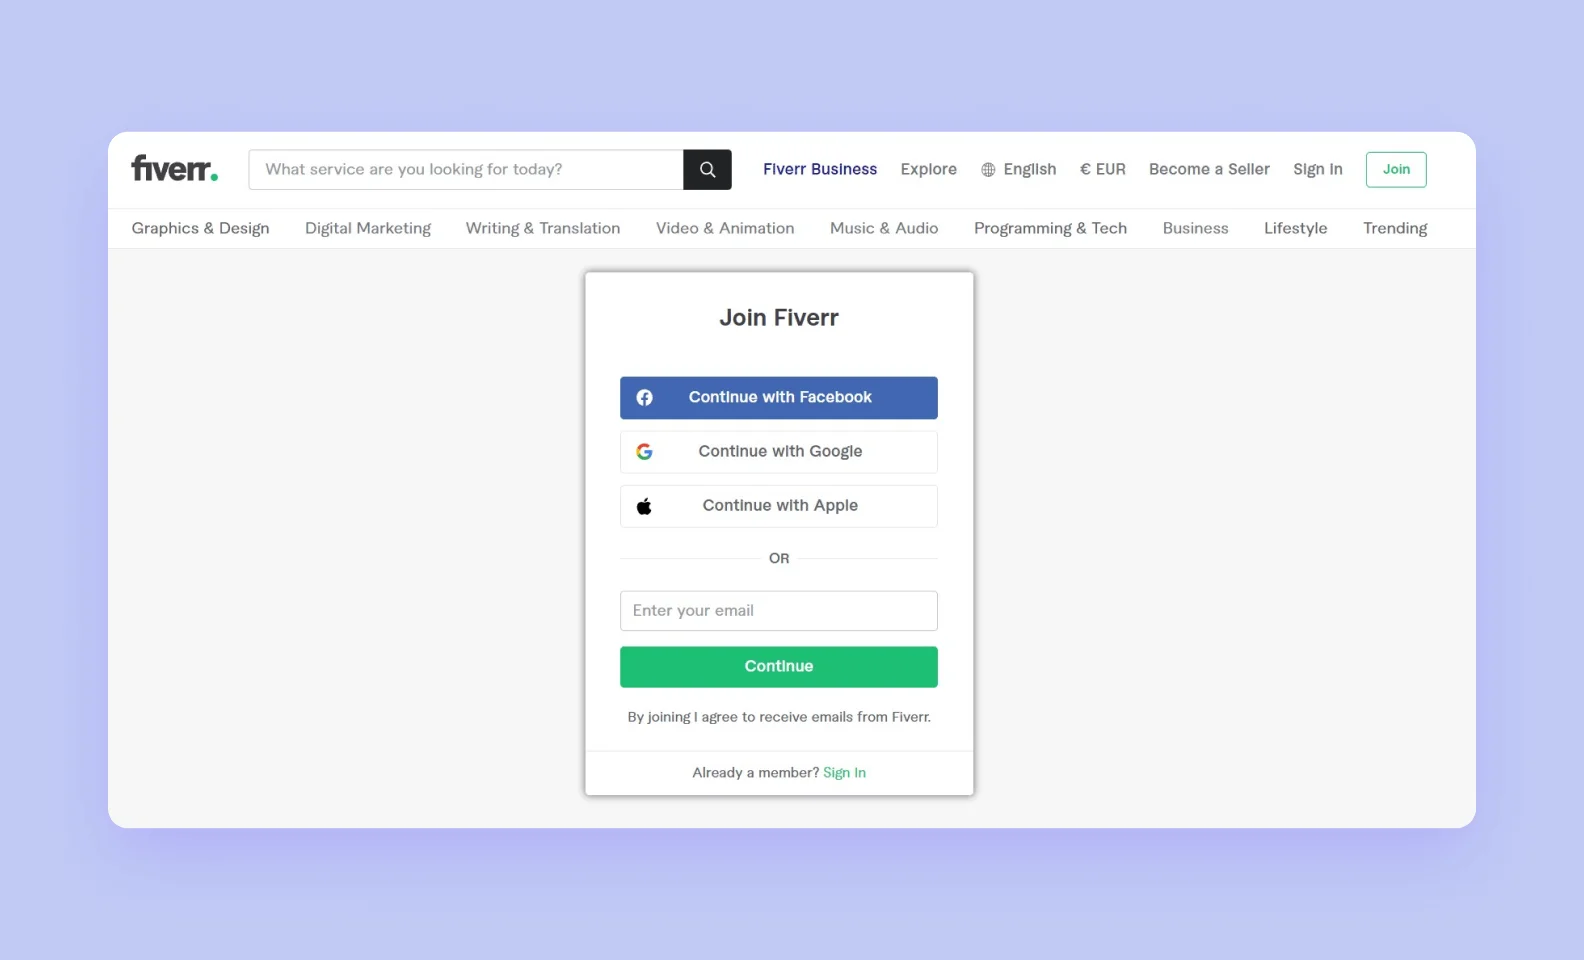Click the email agreement notice text
Image resolution: width=1584 pixels, height=960 pixels.
(779, 717)
